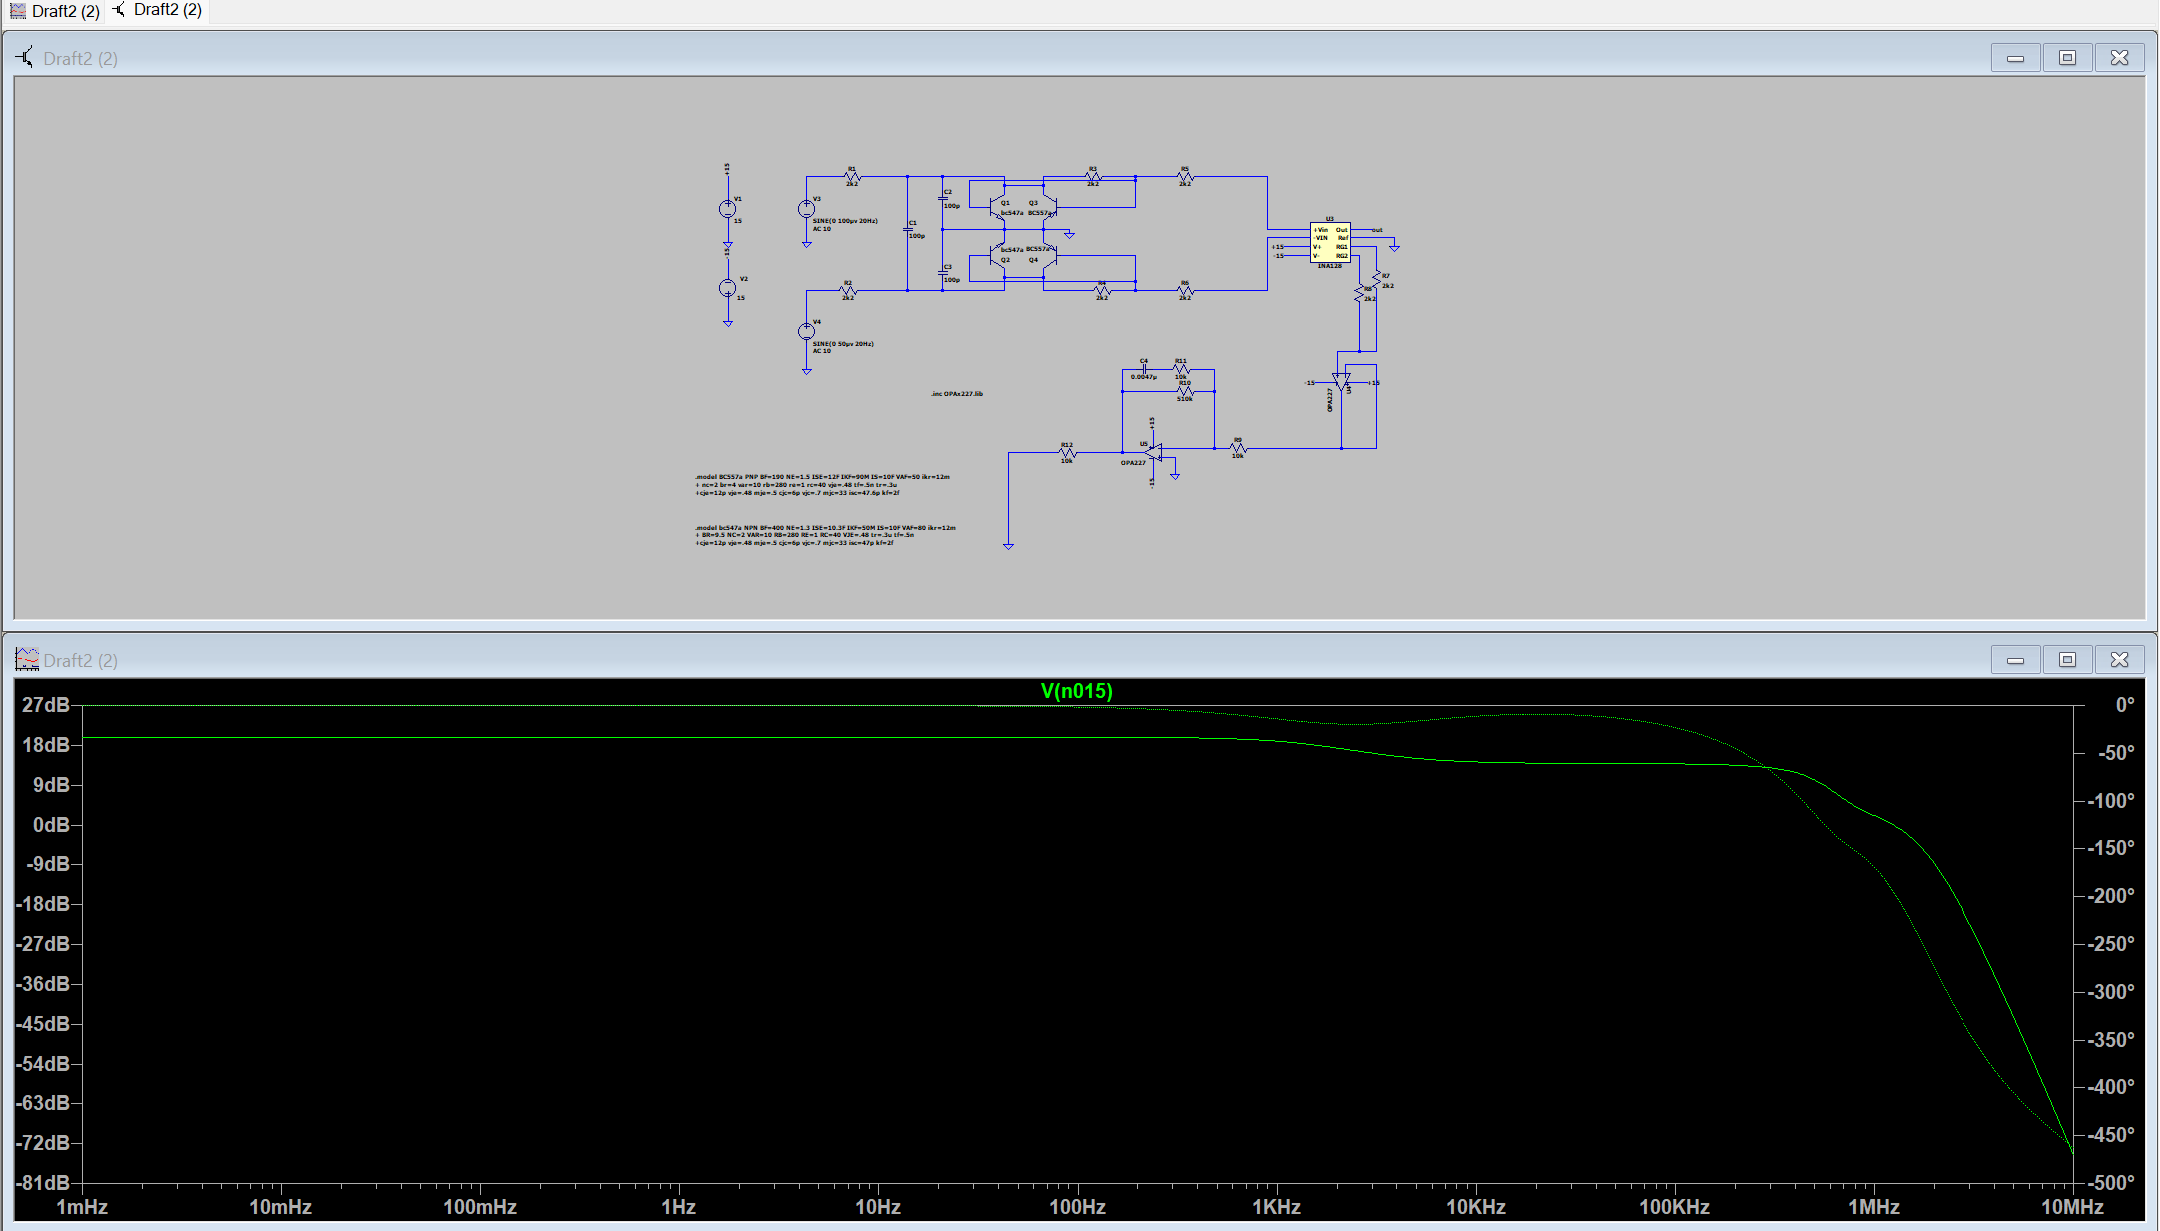Close the schematic window
The image size is (2160, 1231).
click(x=2119, y=58)
